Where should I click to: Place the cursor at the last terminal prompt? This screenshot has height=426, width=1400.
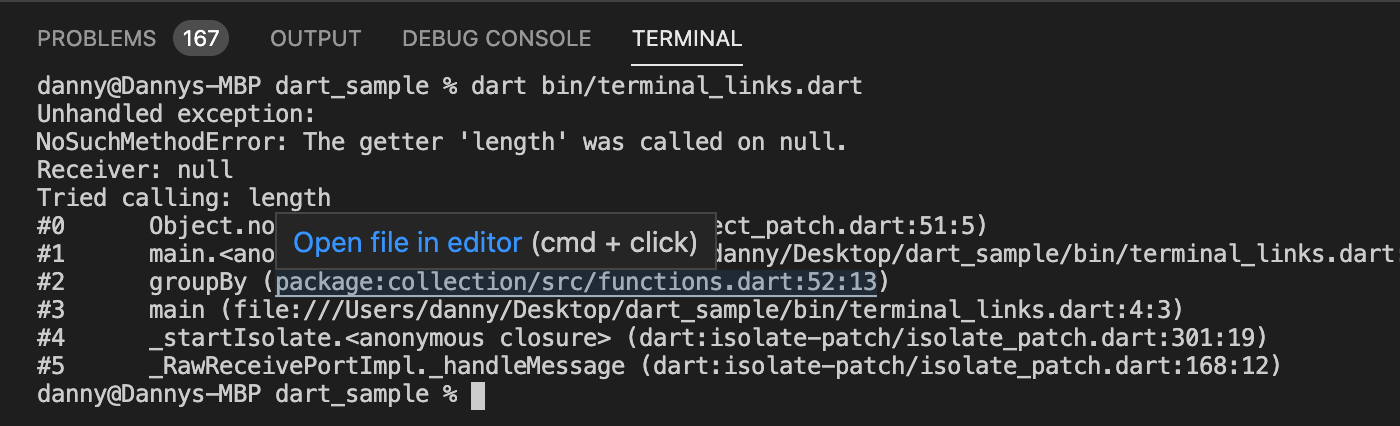tap(478, 395)
